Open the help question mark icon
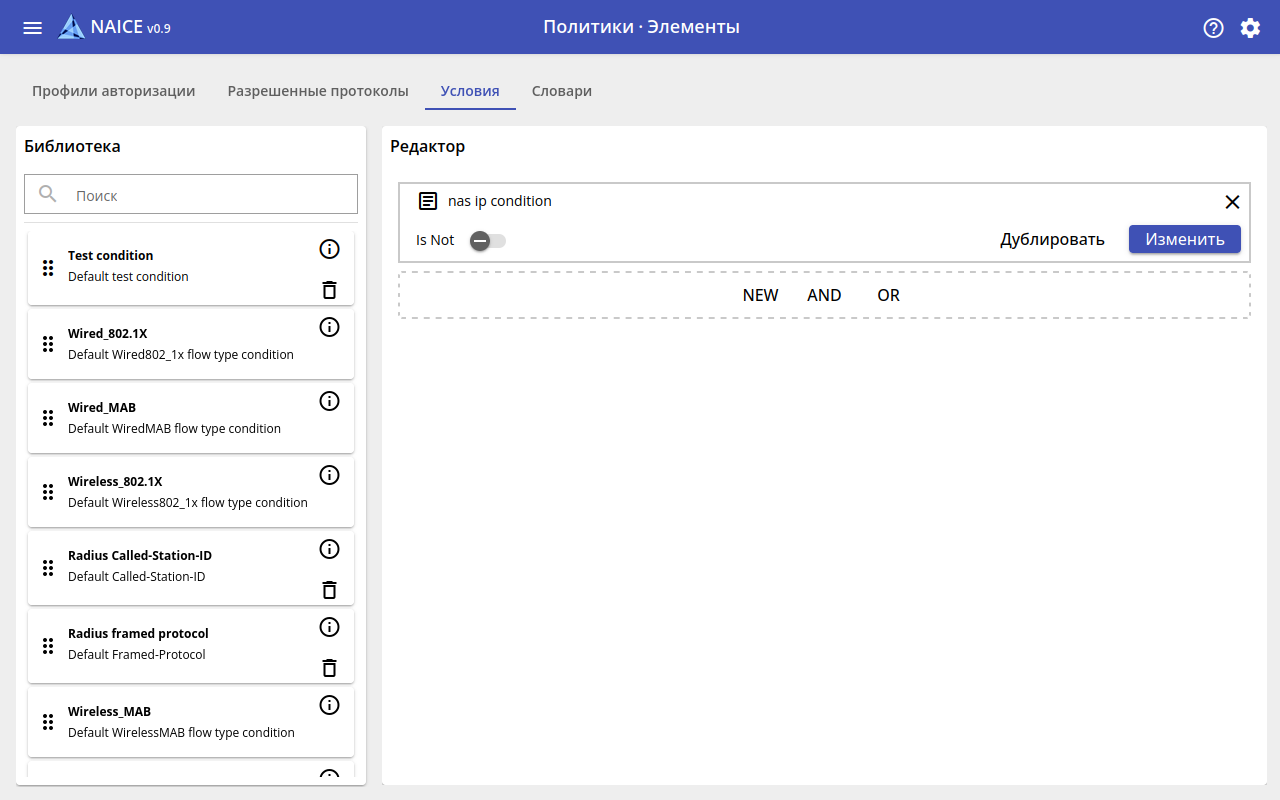 point(1213,28)
